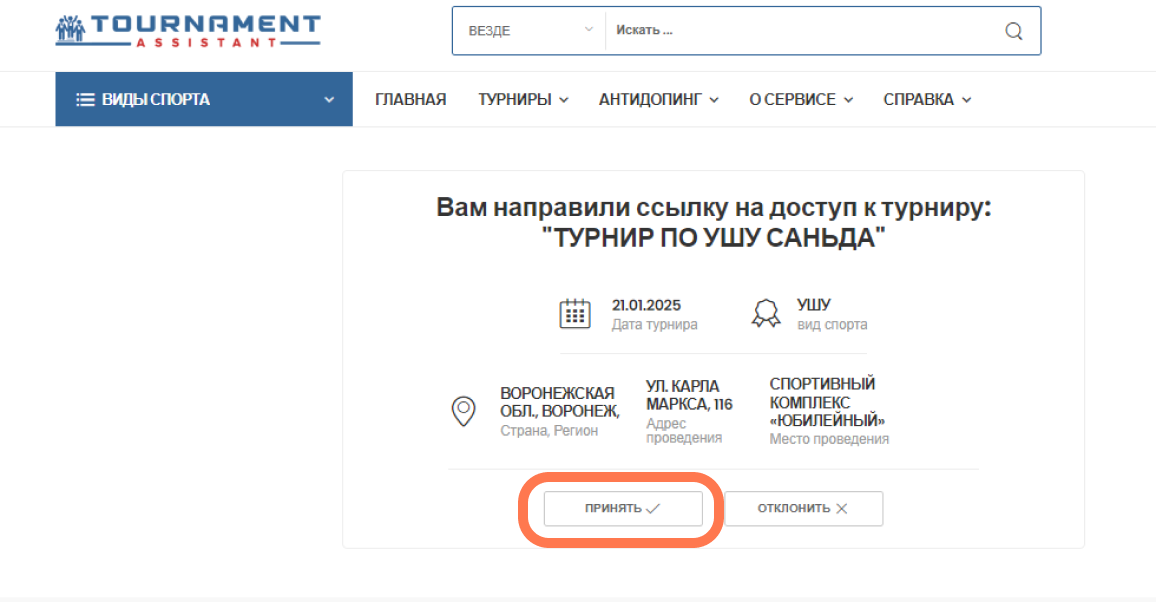The height and width of the screenshot is (602, 1156).
Task: Open the ВЕЗДЕ search scope dropdown
Action: (x=529, y=31)
